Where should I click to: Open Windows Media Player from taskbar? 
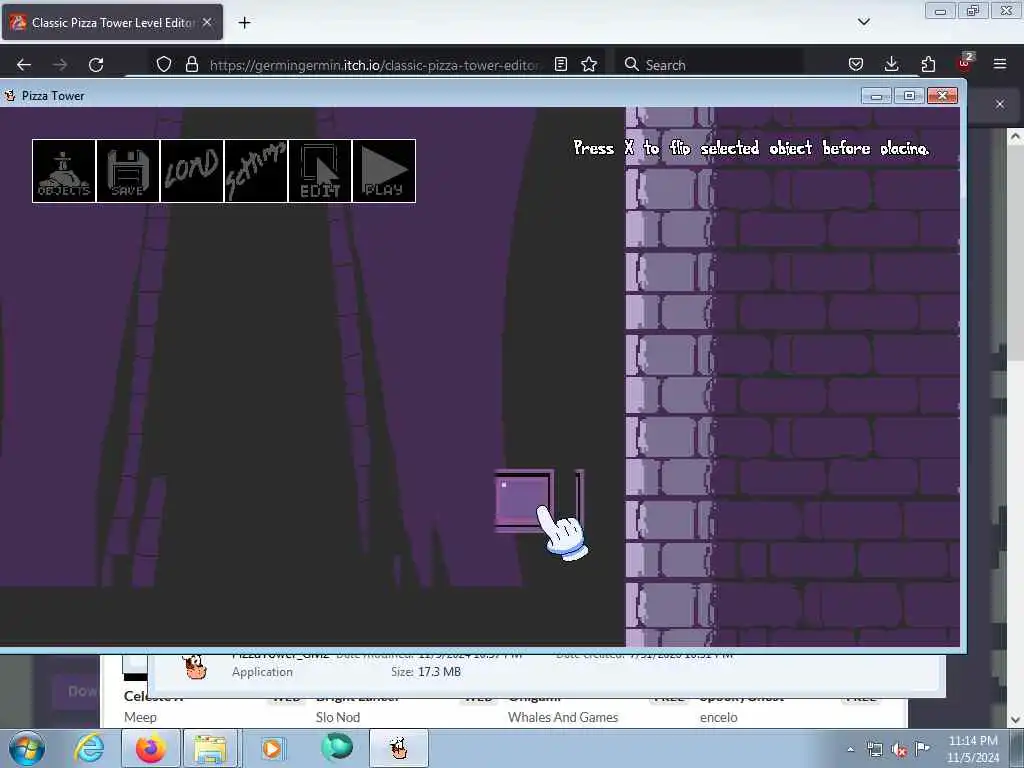click(x=272, y=748)
